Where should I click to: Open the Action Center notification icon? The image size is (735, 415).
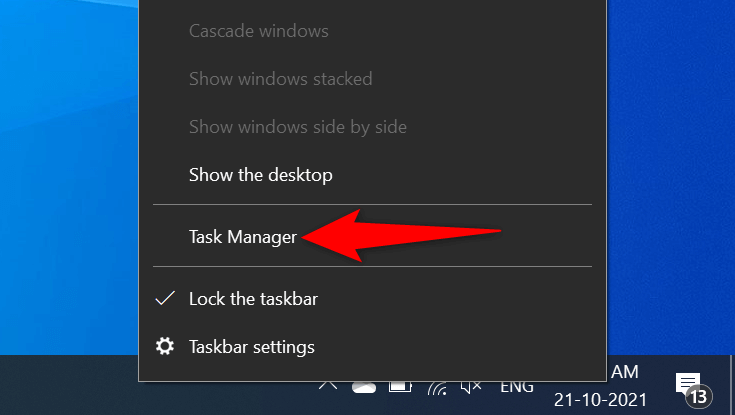(687, 384)
